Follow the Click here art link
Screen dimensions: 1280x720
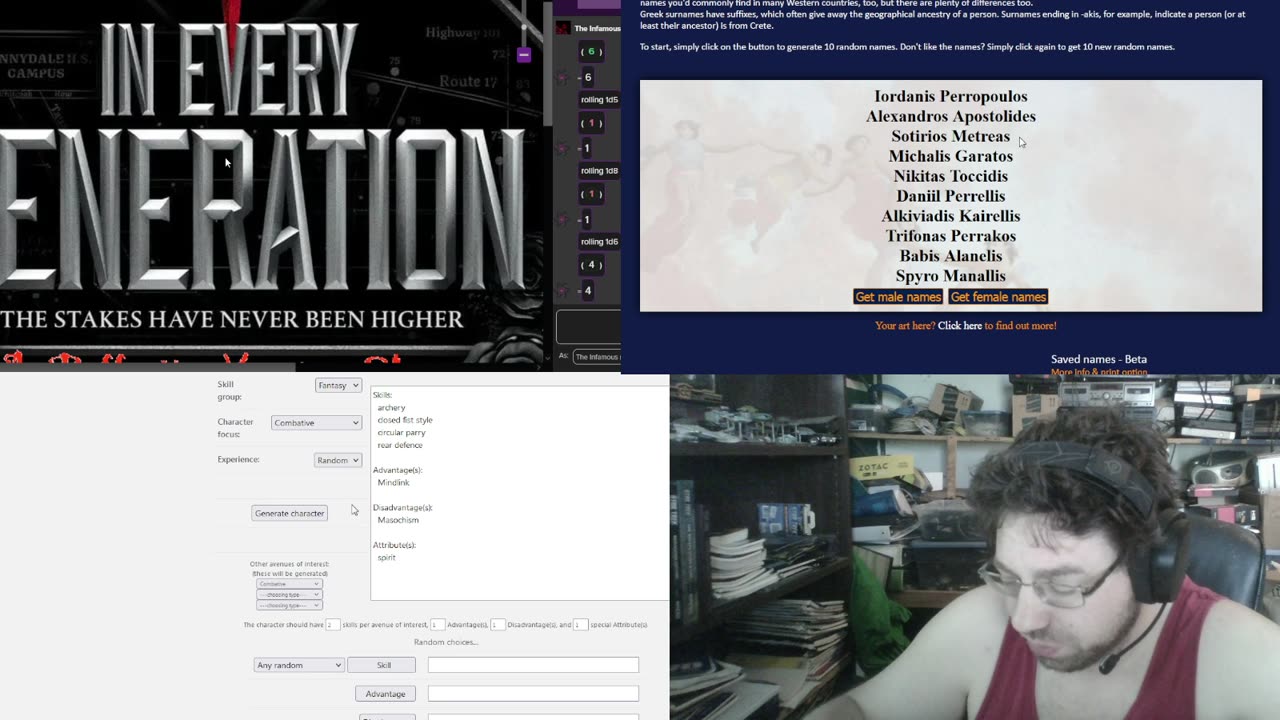(960, 326)
